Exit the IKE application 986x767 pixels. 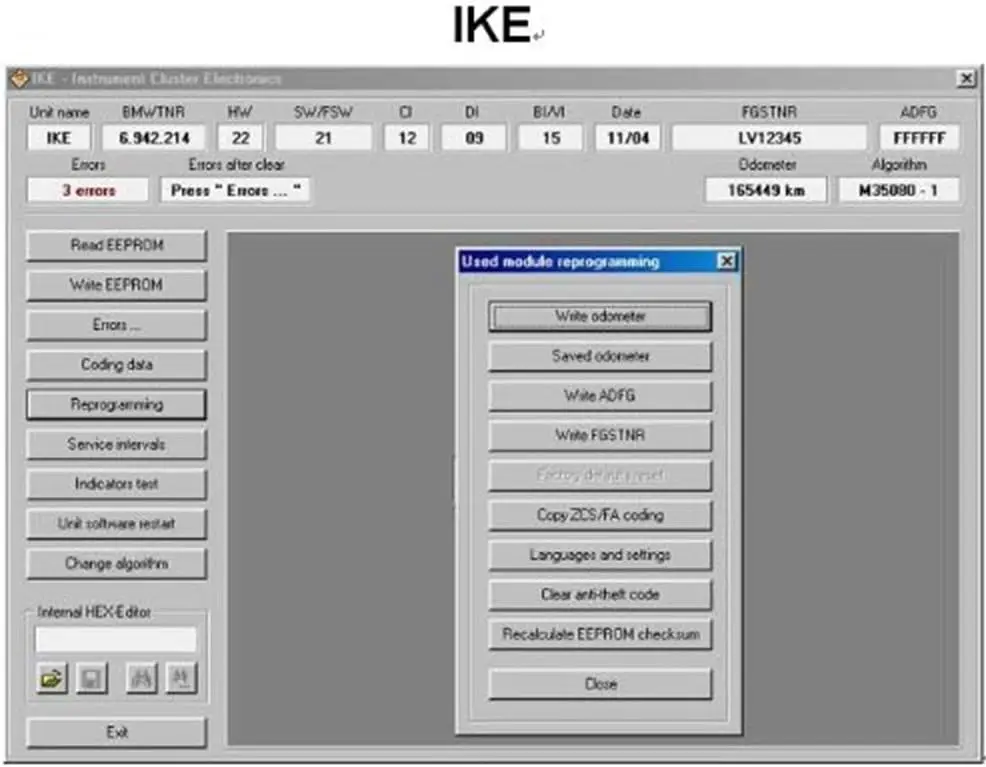117,732
